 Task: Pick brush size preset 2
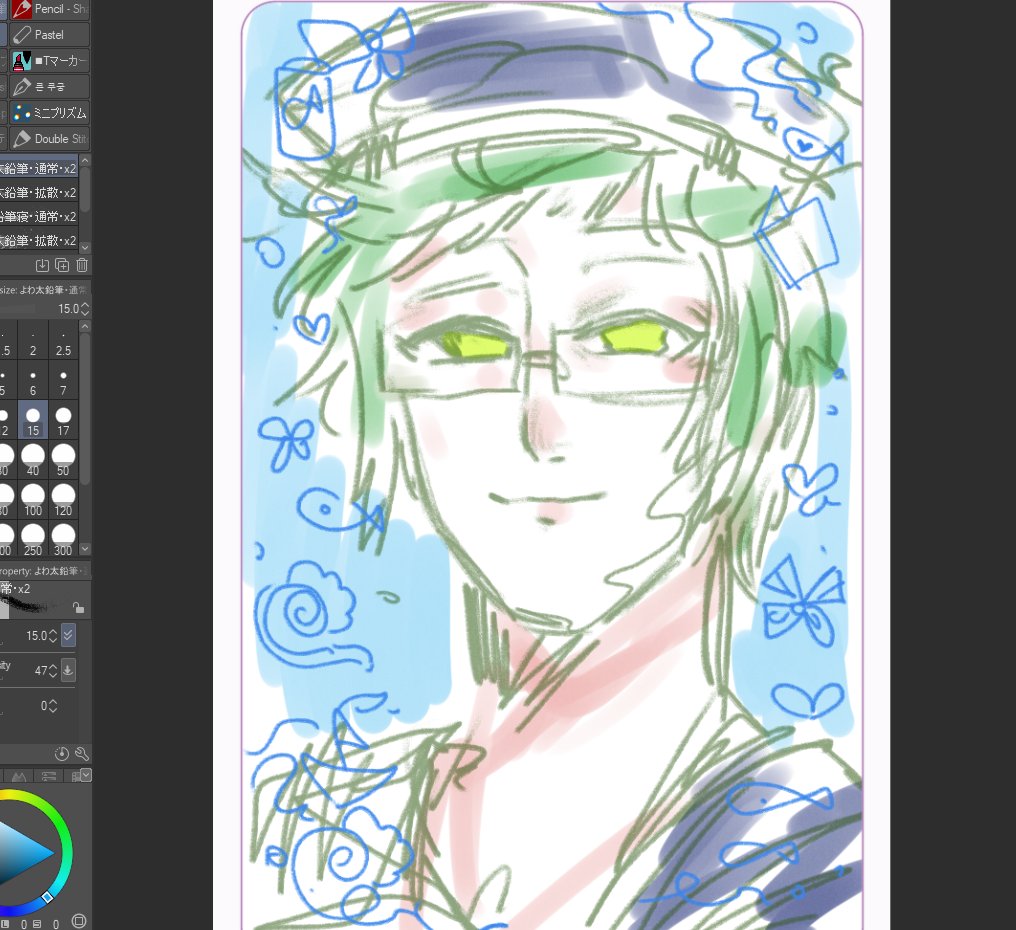click(33, 342)
